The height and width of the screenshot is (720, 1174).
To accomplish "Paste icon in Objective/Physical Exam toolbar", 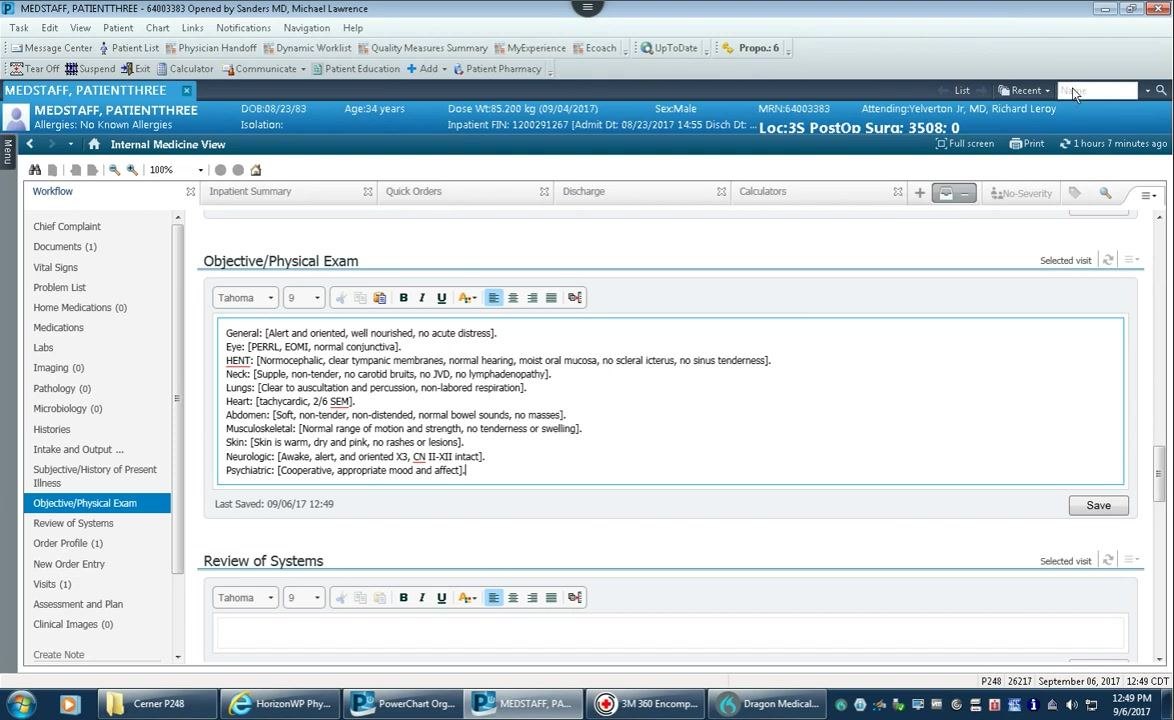I will 380,298.
